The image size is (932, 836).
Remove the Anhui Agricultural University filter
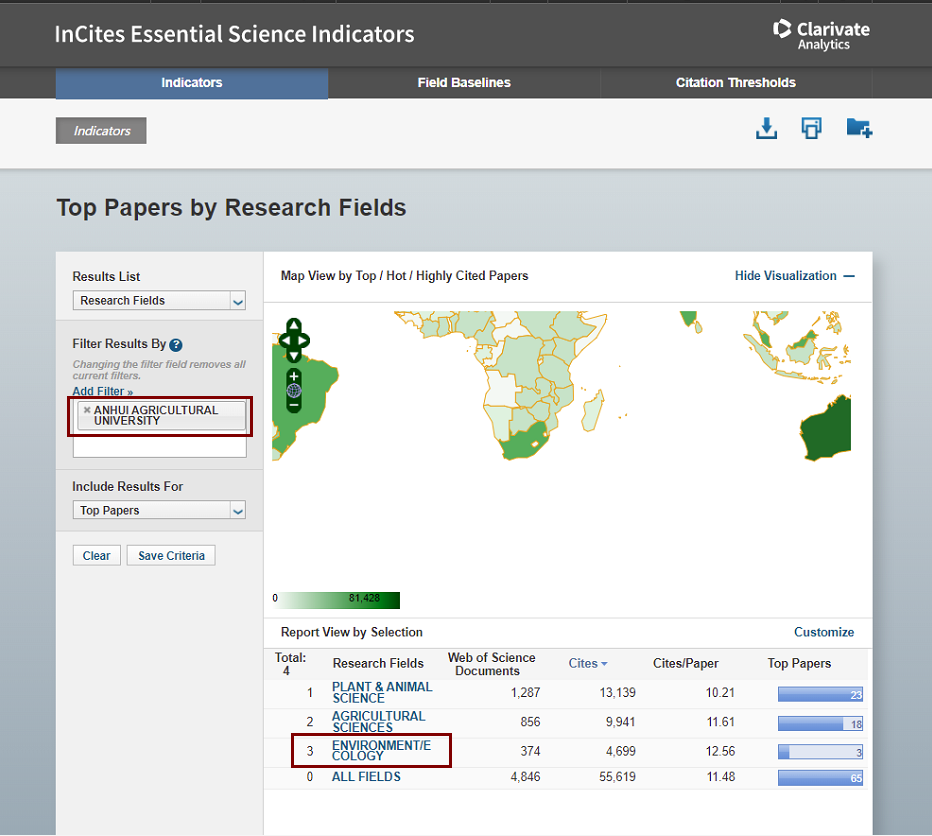[87, 410]
